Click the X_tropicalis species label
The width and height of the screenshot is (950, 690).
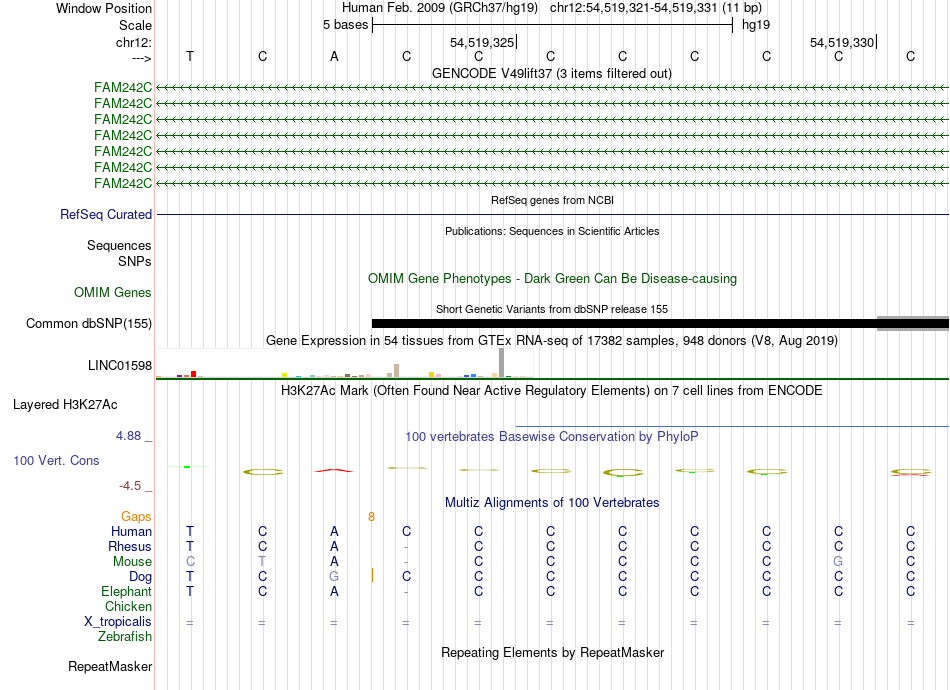pyautogui.click(x=118, y=622)
